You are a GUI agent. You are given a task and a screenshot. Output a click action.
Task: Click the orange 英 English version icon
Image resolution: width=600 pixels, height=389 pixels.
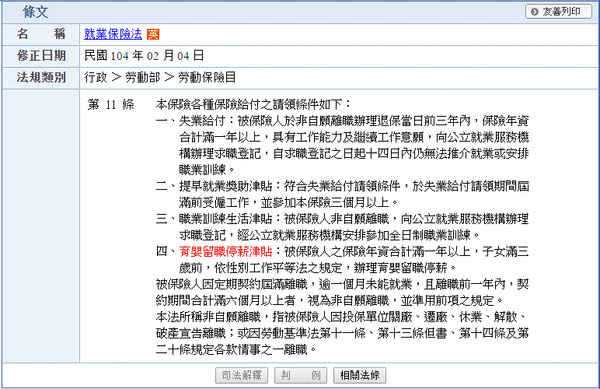(x=153, y=34)
